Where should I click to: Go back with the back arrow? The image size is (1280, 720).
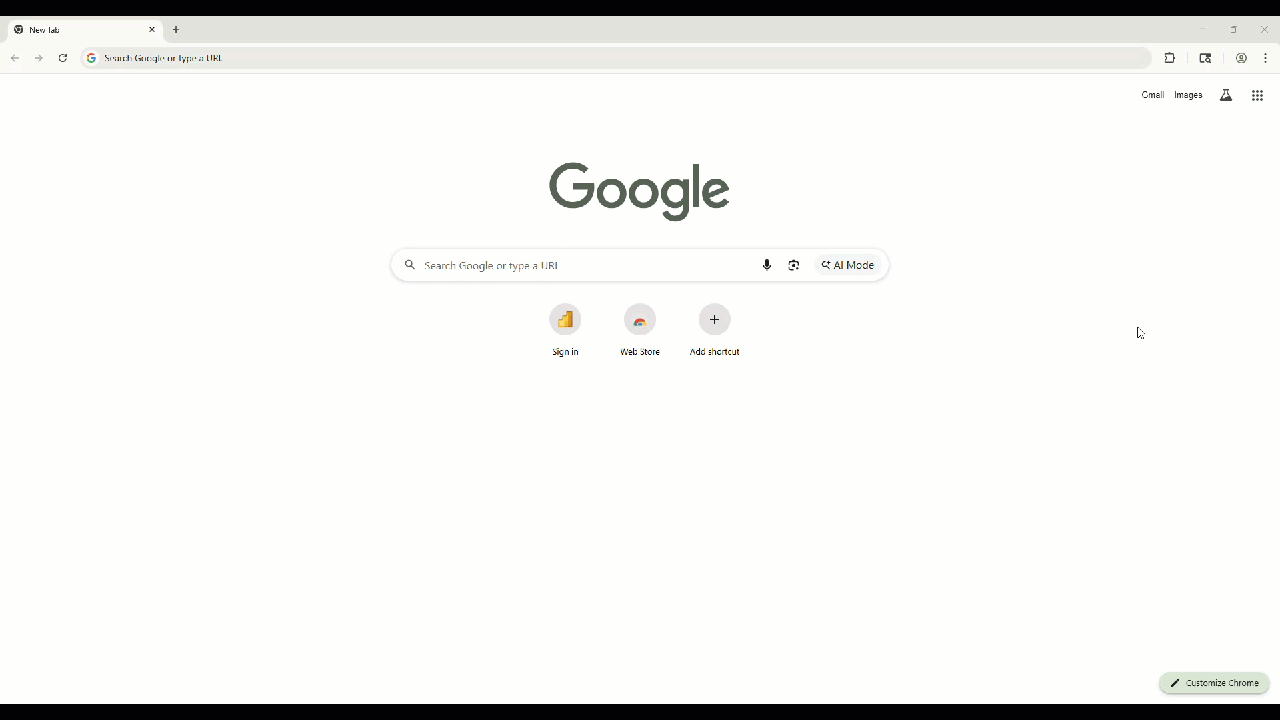[x=15, y=58]
